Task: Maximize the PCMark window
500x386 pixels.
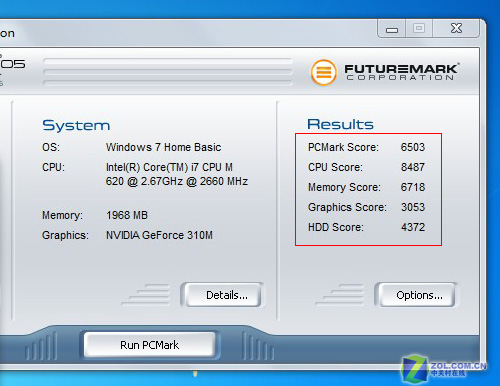Action: click(419, 29)
